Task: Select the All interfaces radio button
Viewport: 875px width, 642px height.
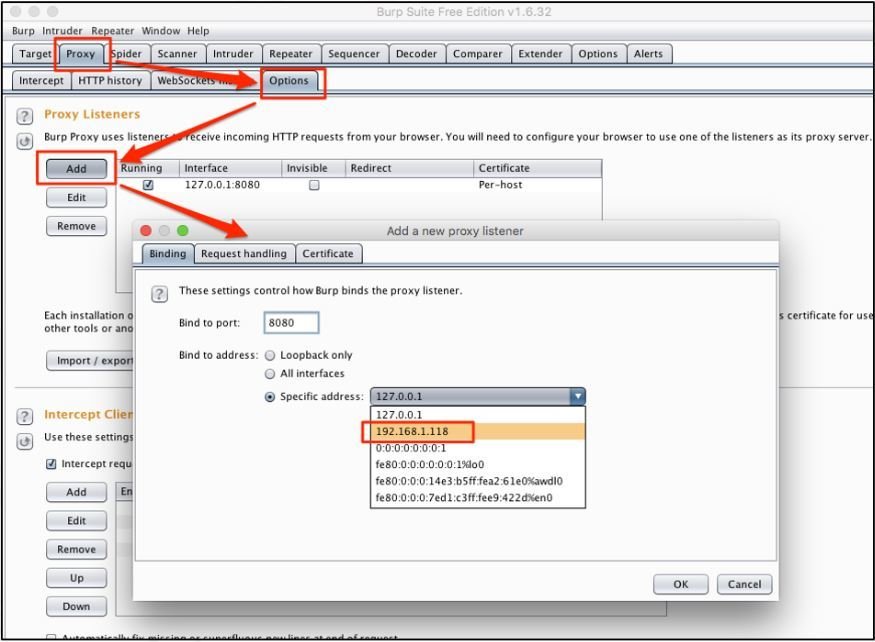Action: (270, 374)
